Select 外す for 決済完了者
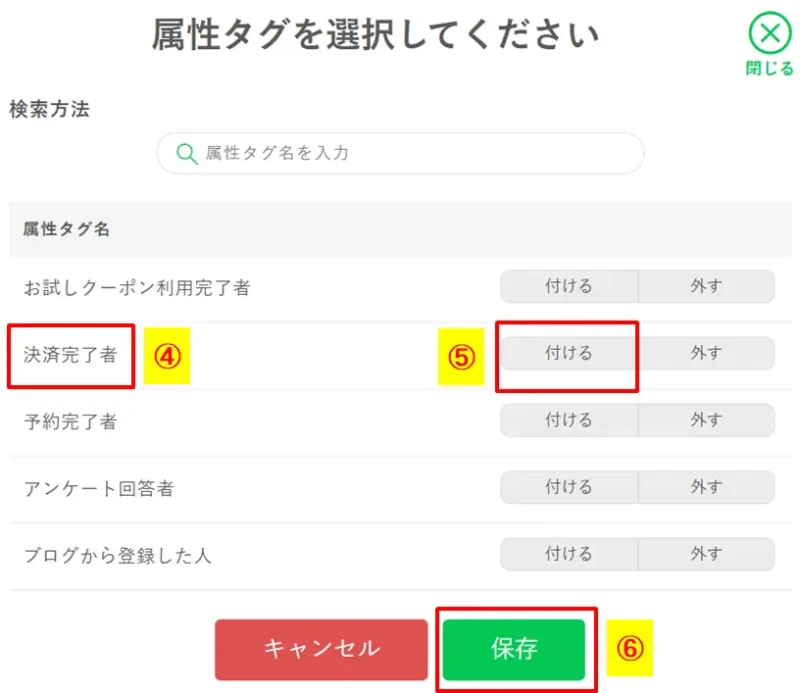800x693 pixels. [707, 353]
